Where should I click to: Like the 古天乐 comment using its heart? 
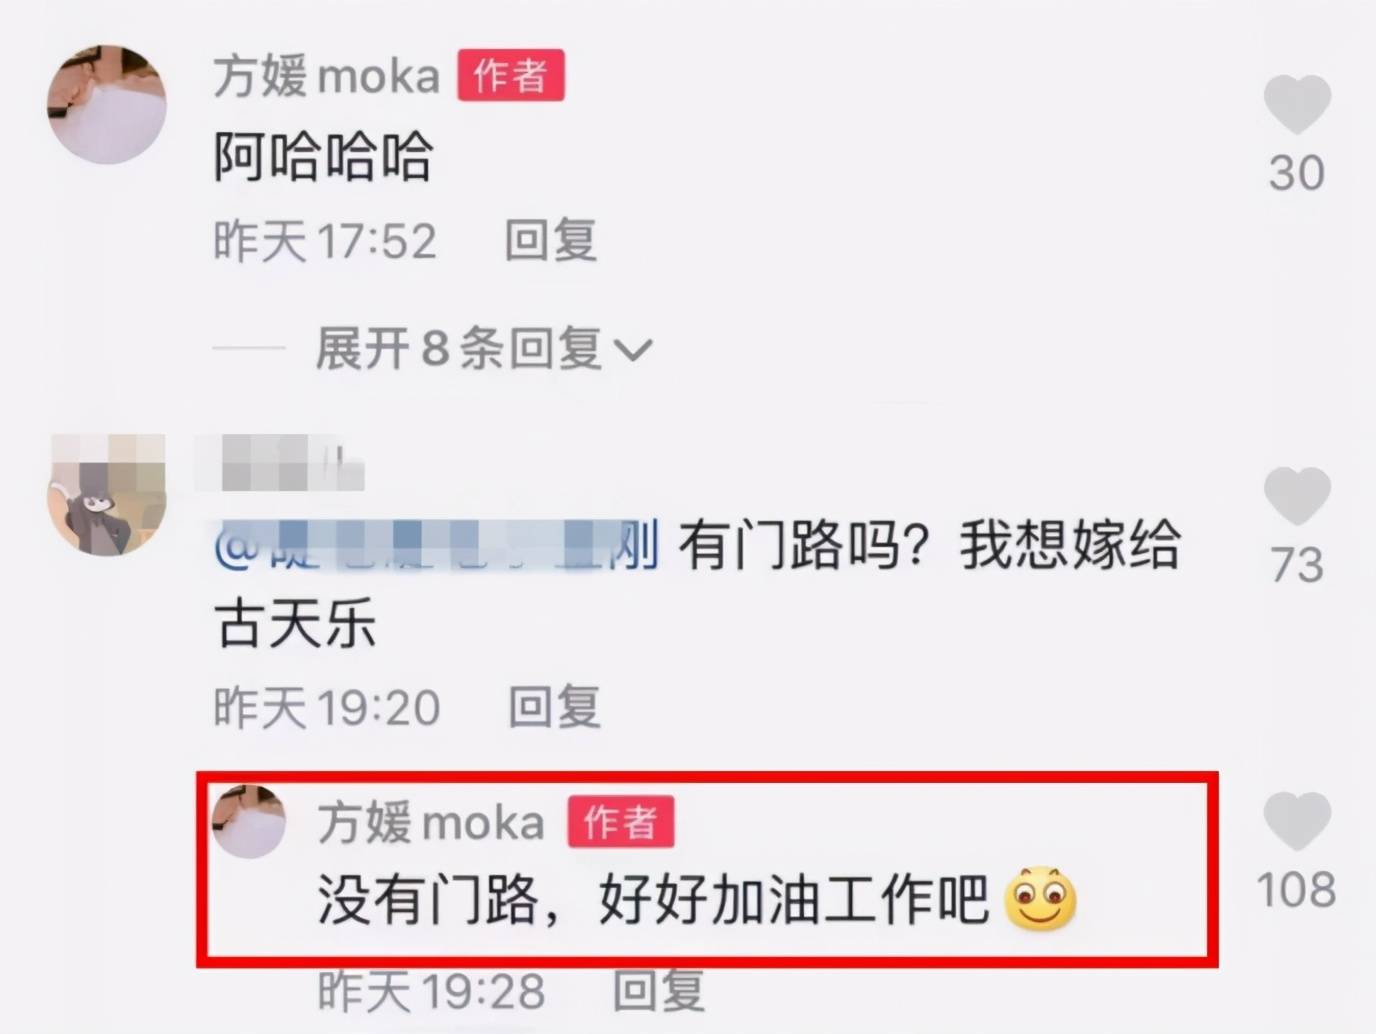[x=1297, y=496]
